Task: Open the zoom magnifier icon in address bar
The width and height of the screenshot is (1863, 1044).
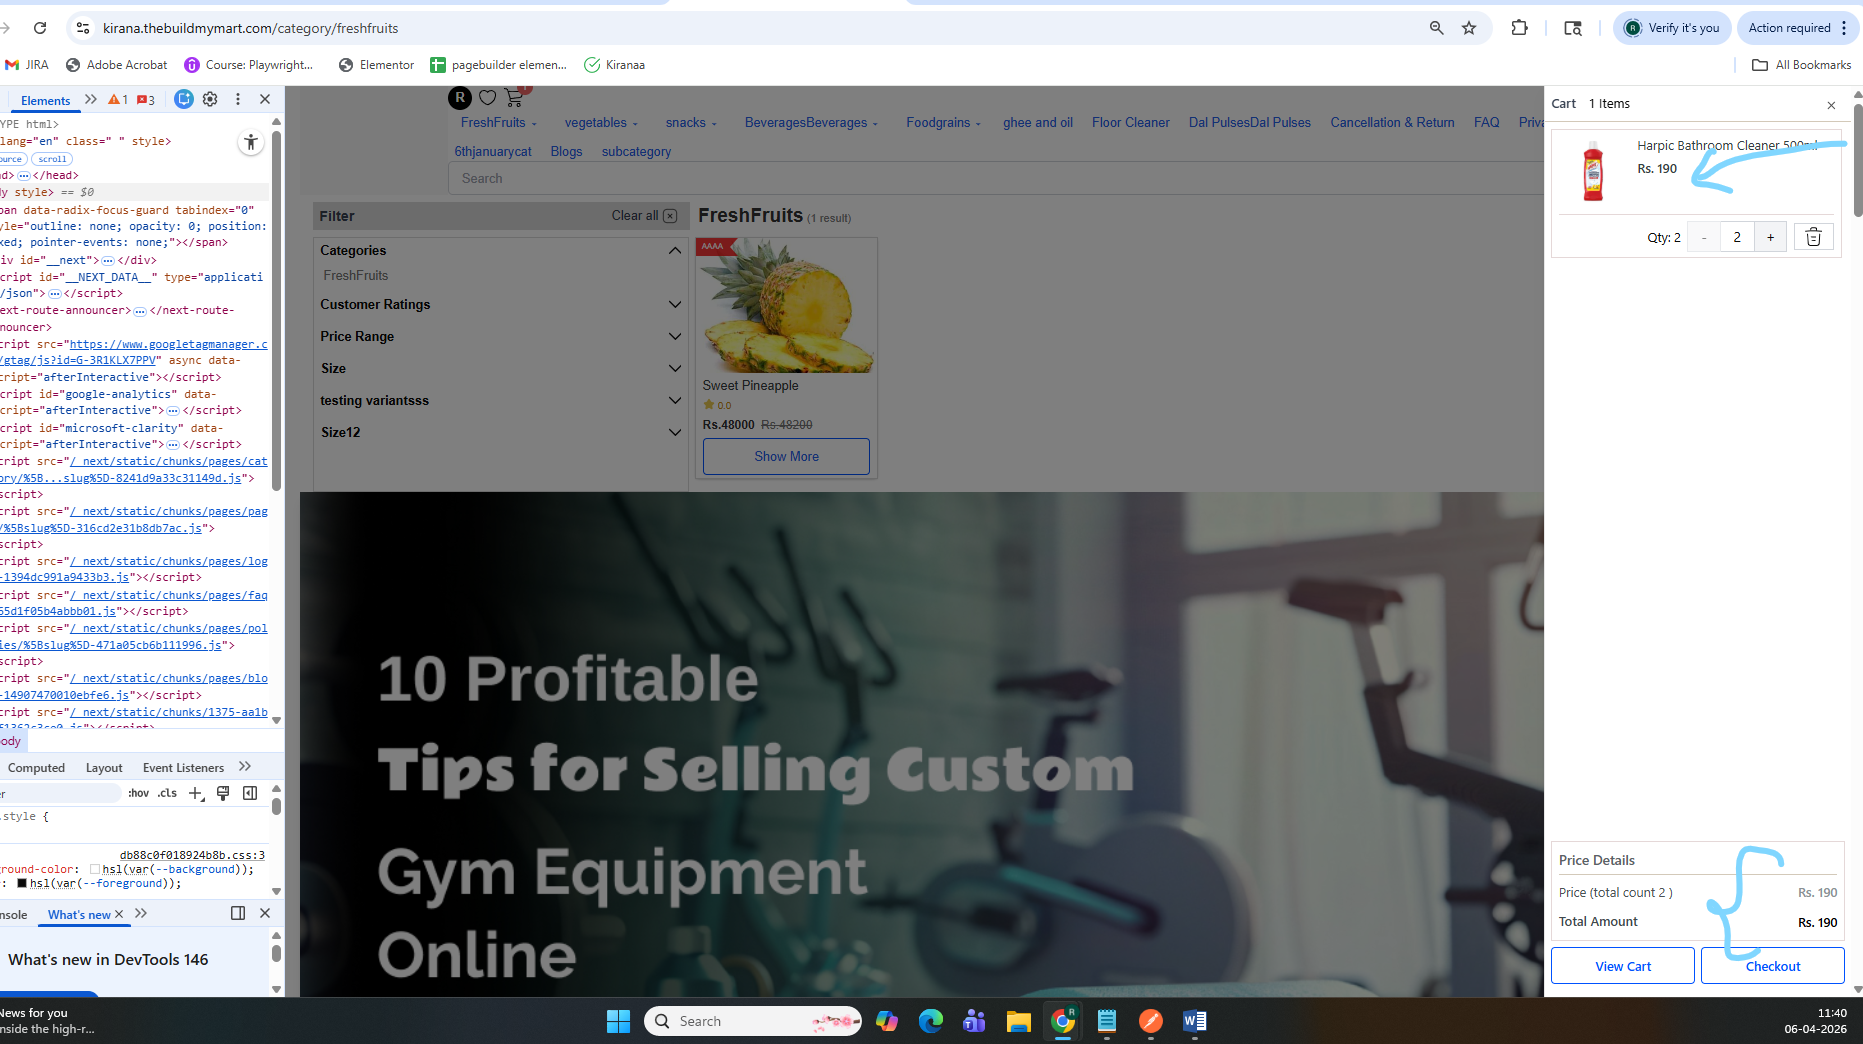Action: tap(1437, 28)
